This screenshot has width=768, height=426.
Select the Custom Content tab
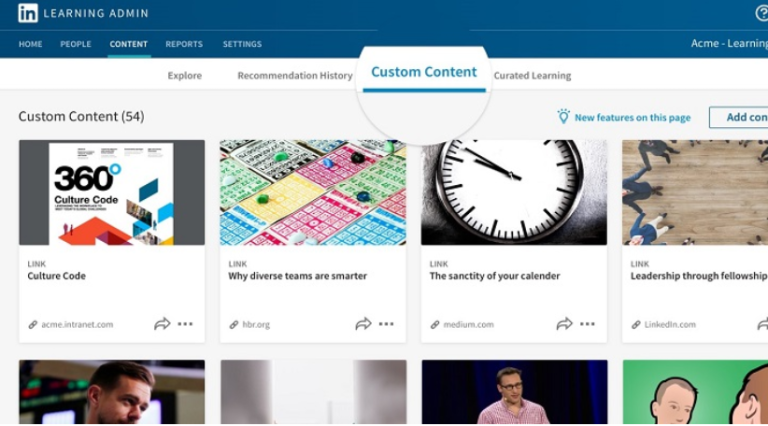tap(424, 72)
